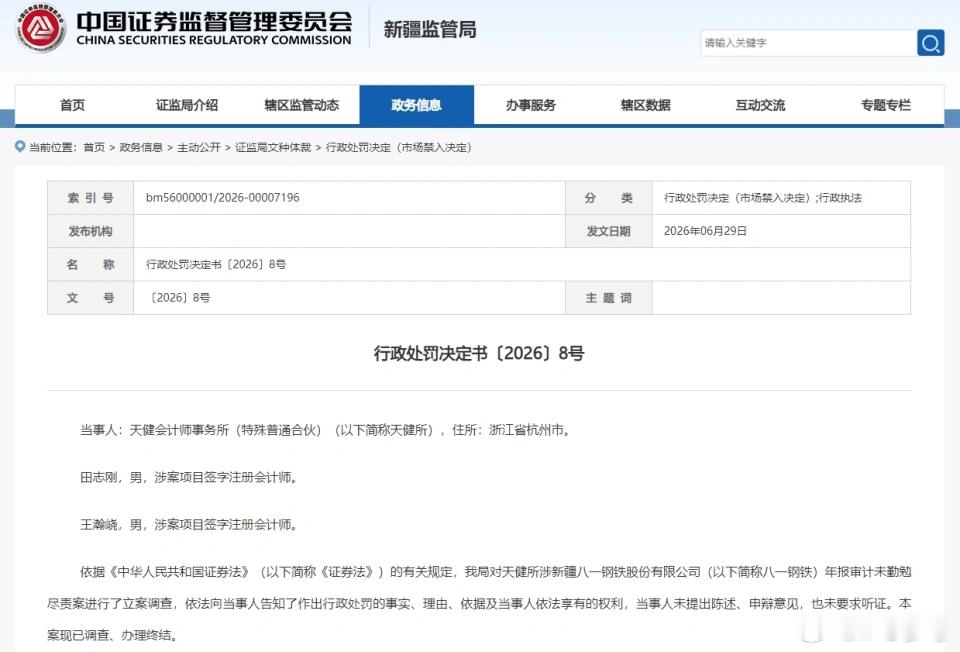Image resolution: width=960 pixels, height=652 pixels.
Task: Focus the 请输入关键字 search field
Action: click(808, 43)
